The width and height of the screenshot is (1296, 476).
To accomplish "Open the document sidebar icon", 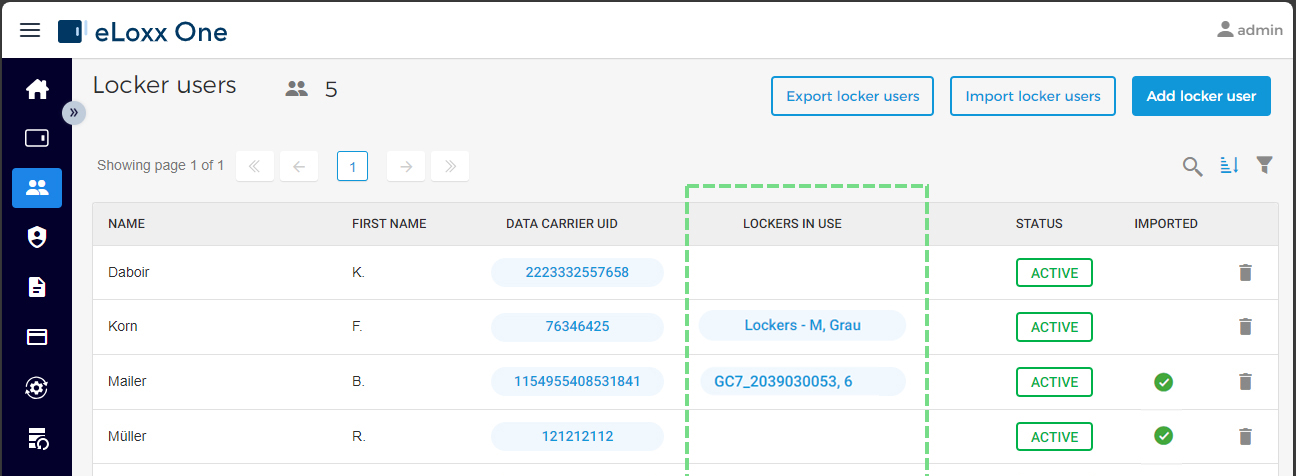I will click(x=37, y=287).
